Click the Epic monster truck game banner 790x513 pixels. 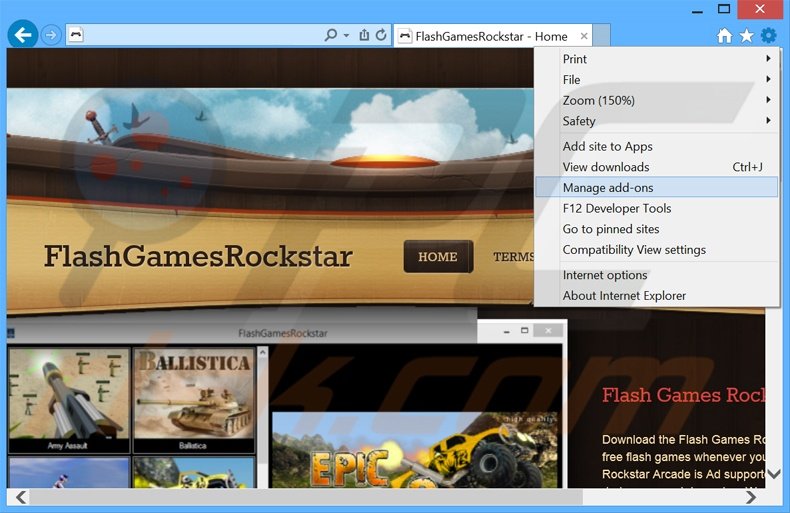click(x=415, y=450)
